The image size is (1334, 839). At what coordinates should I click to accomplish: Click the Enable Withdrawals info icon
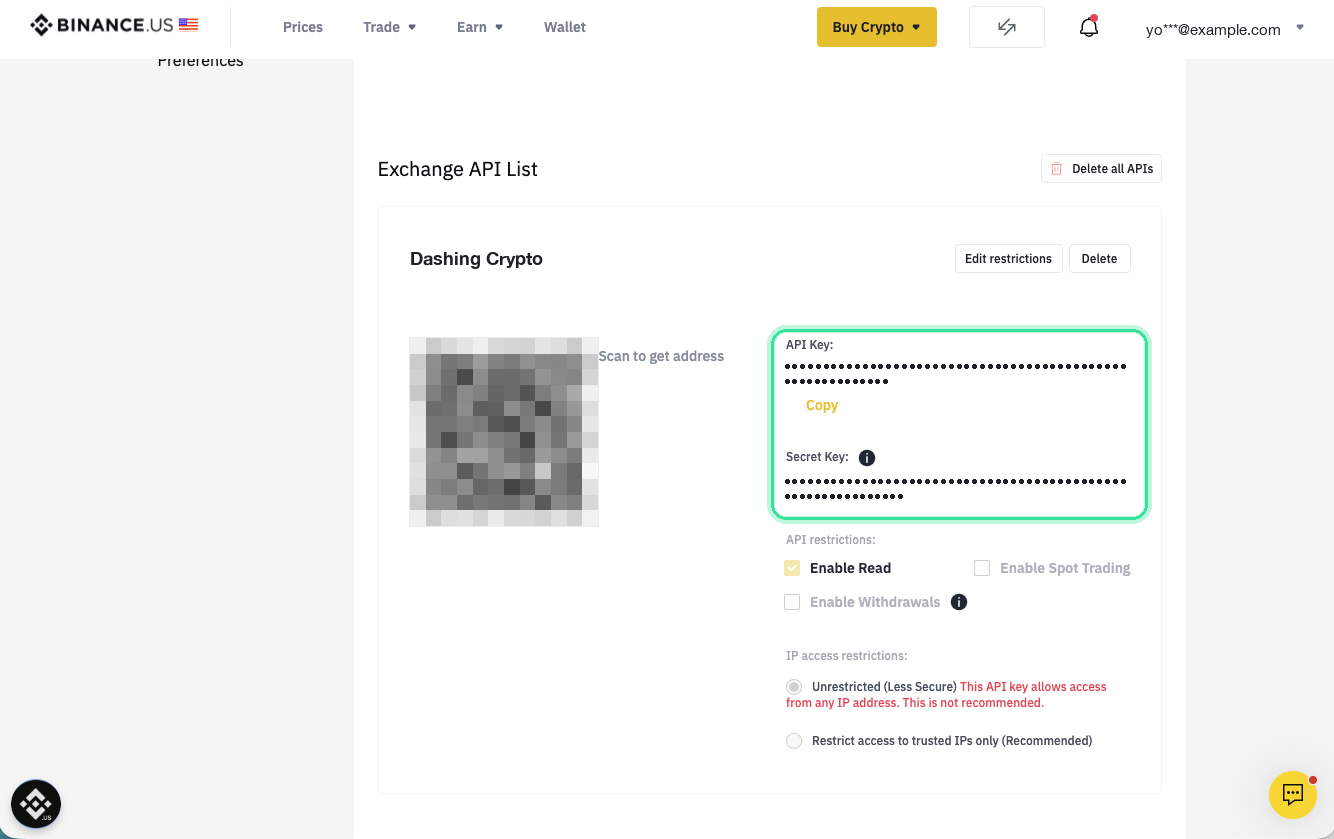click(x=959, y=602)
